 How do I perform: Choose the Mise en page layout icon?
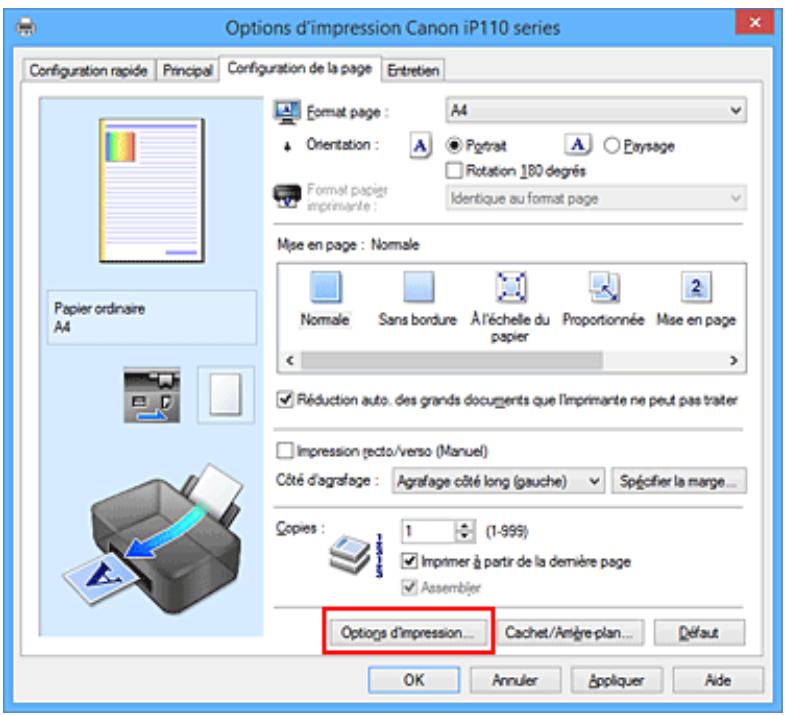(x=696, y=287)
